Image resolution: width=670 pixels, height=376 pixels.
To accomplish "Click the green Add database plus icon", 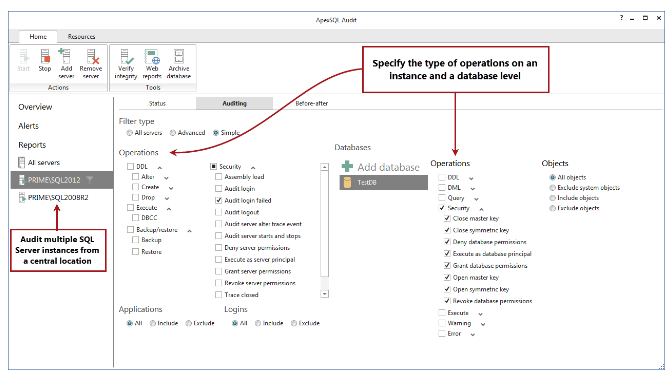I will [x=347, y=166].
